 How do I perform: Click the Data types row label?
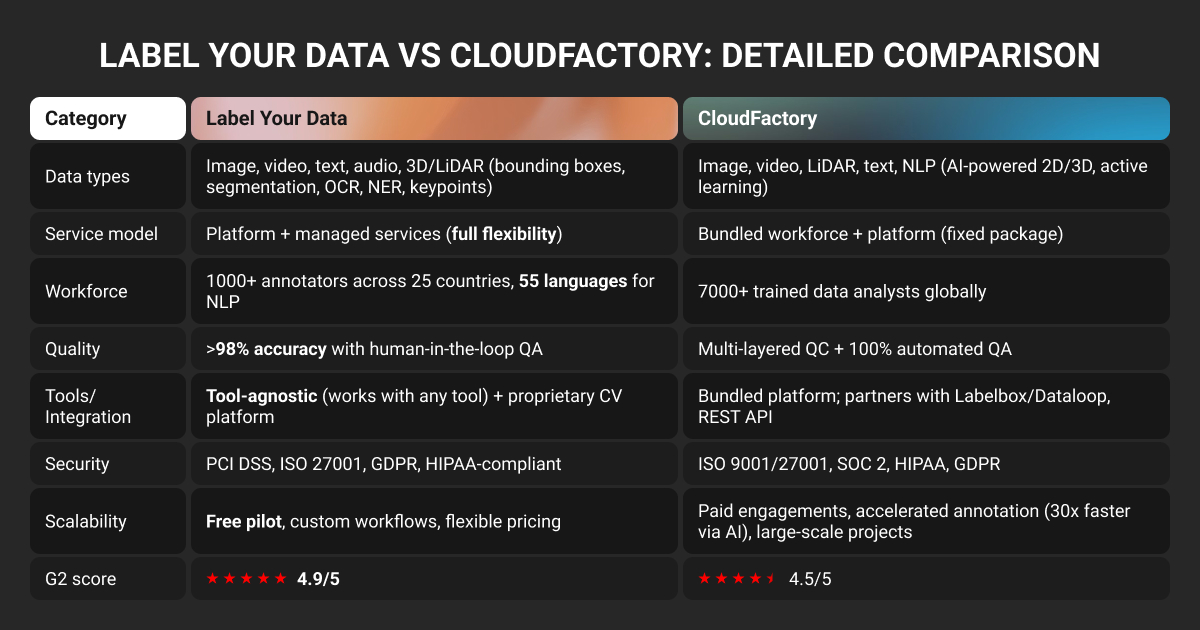(x=87, y=177)
